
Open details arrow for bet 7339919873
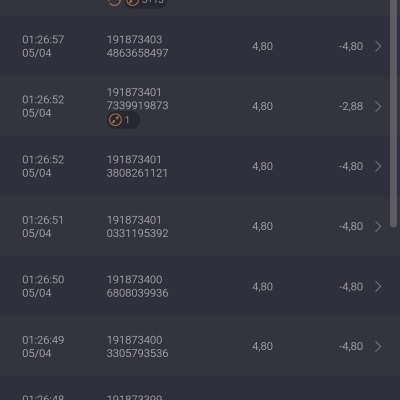click(378, 106)
